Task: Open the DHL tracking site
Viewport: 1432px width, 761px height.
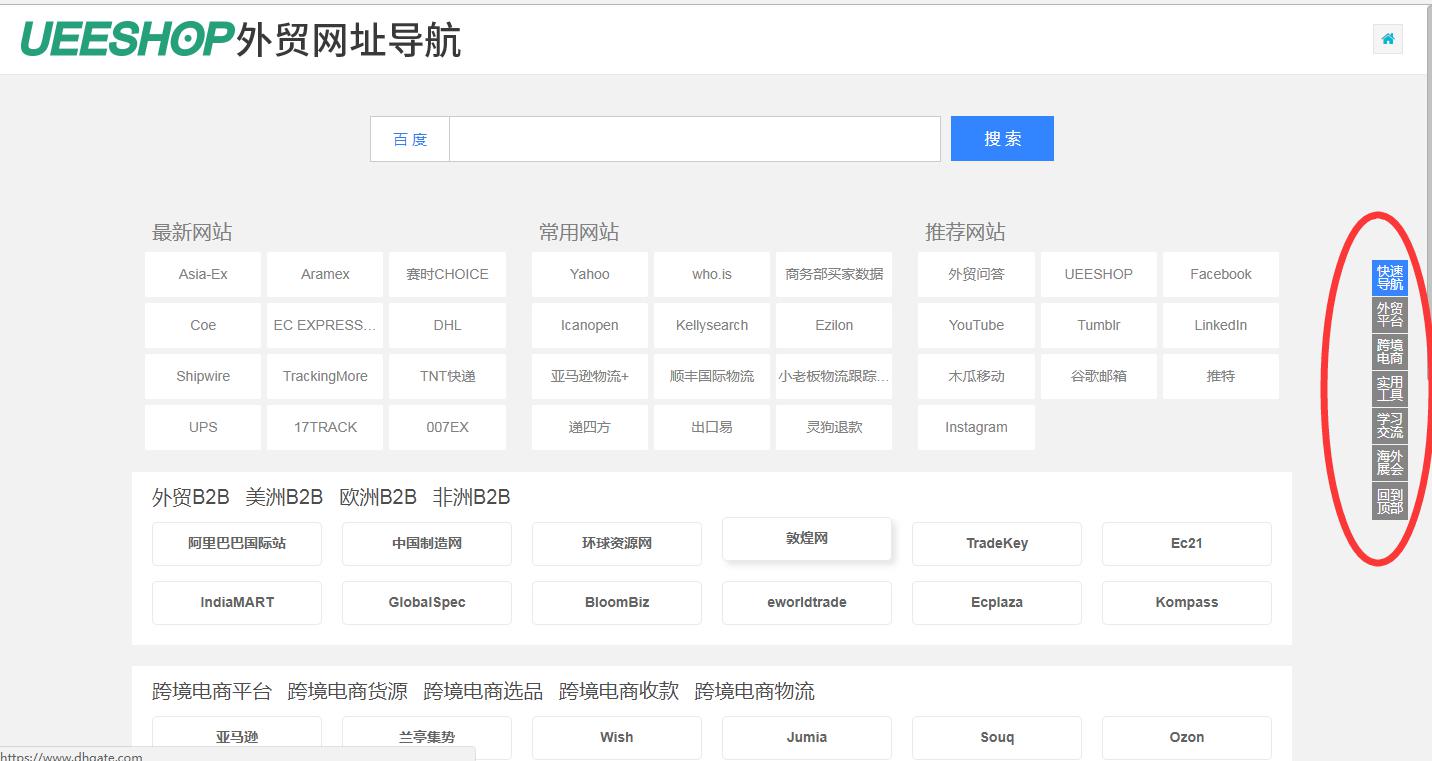Action: click(x=447, y=324)
